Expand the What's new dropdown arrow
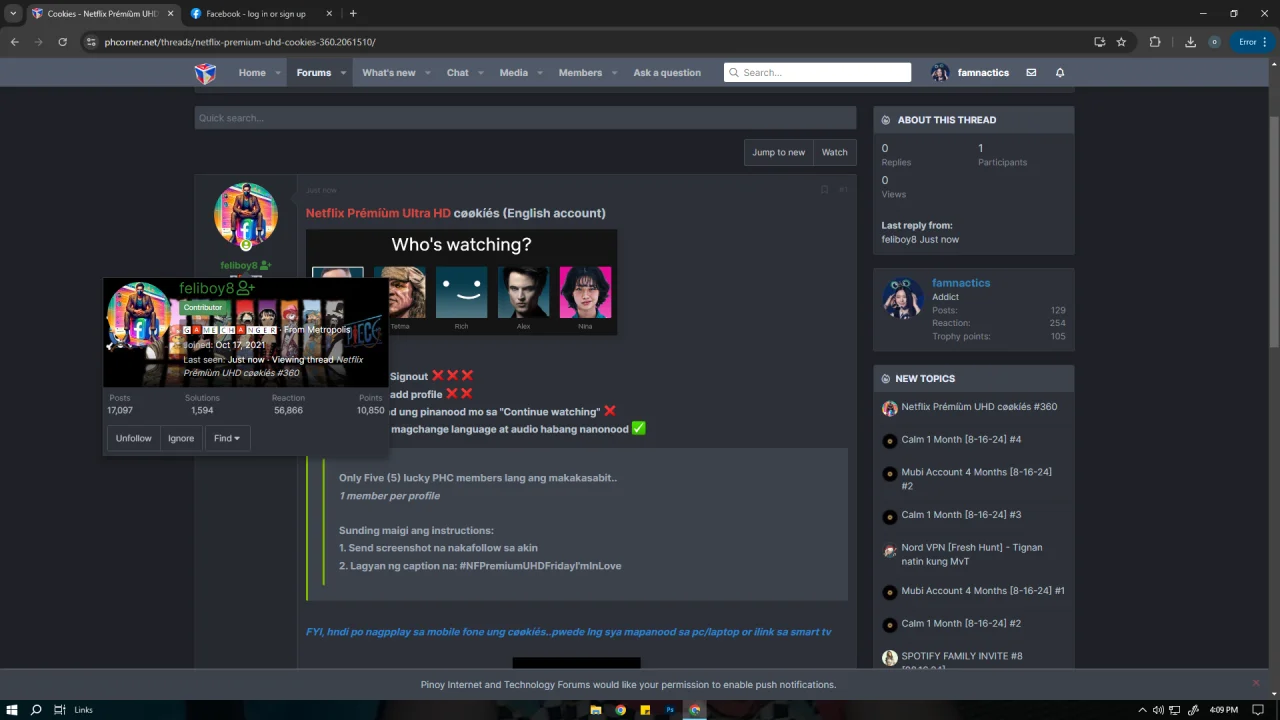The image size is (1280, 720). 427,73
